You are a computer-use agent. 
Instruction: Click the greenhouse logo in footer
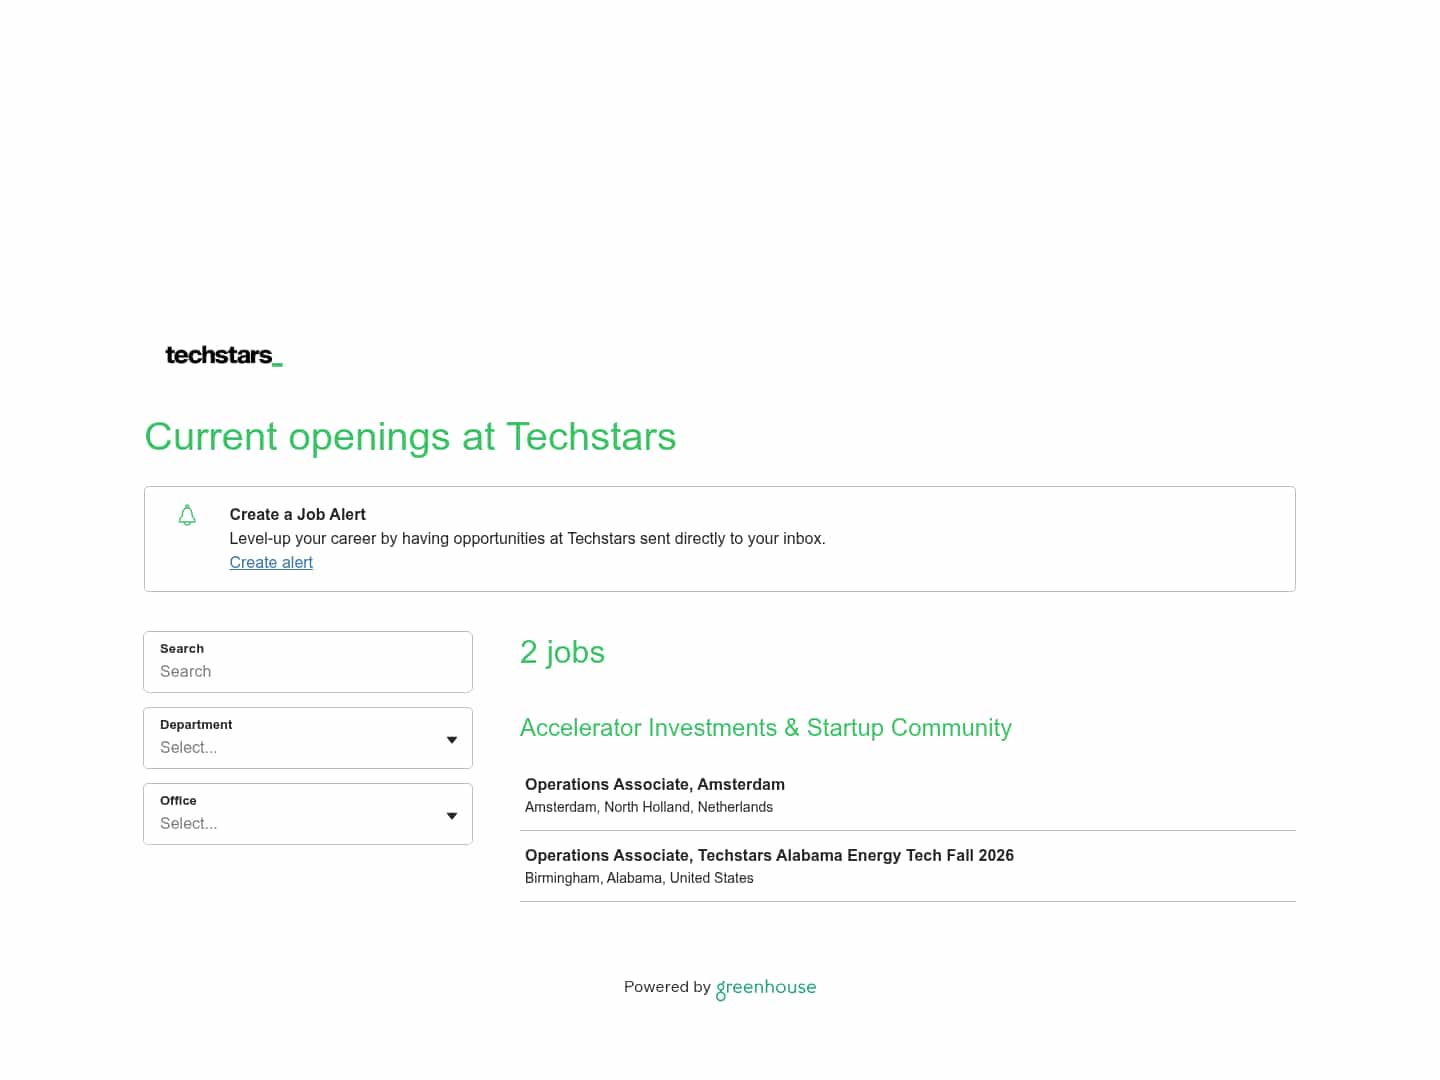tap(766, 988)
